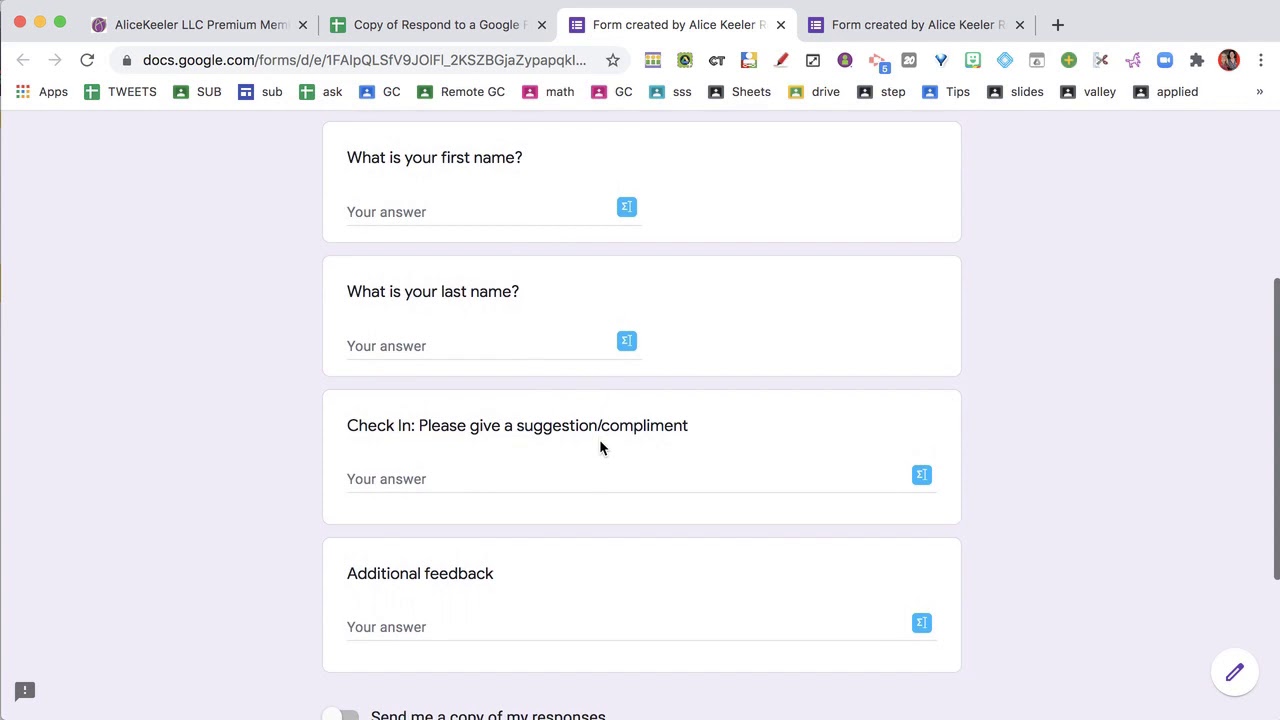Click the Chrome profile avatar
1280x720 pixels.
point(1229,60)
